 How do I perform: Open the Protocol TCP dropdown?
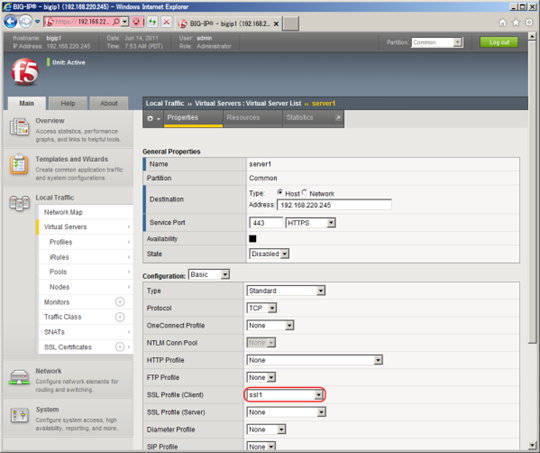point(262,308)
